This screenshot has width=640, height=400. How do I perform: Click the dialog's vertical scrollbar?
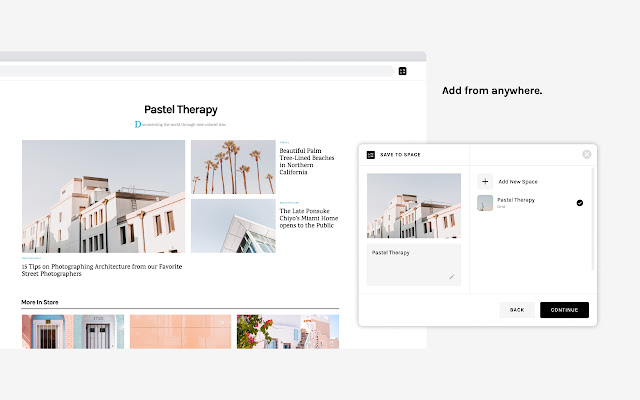593,218
